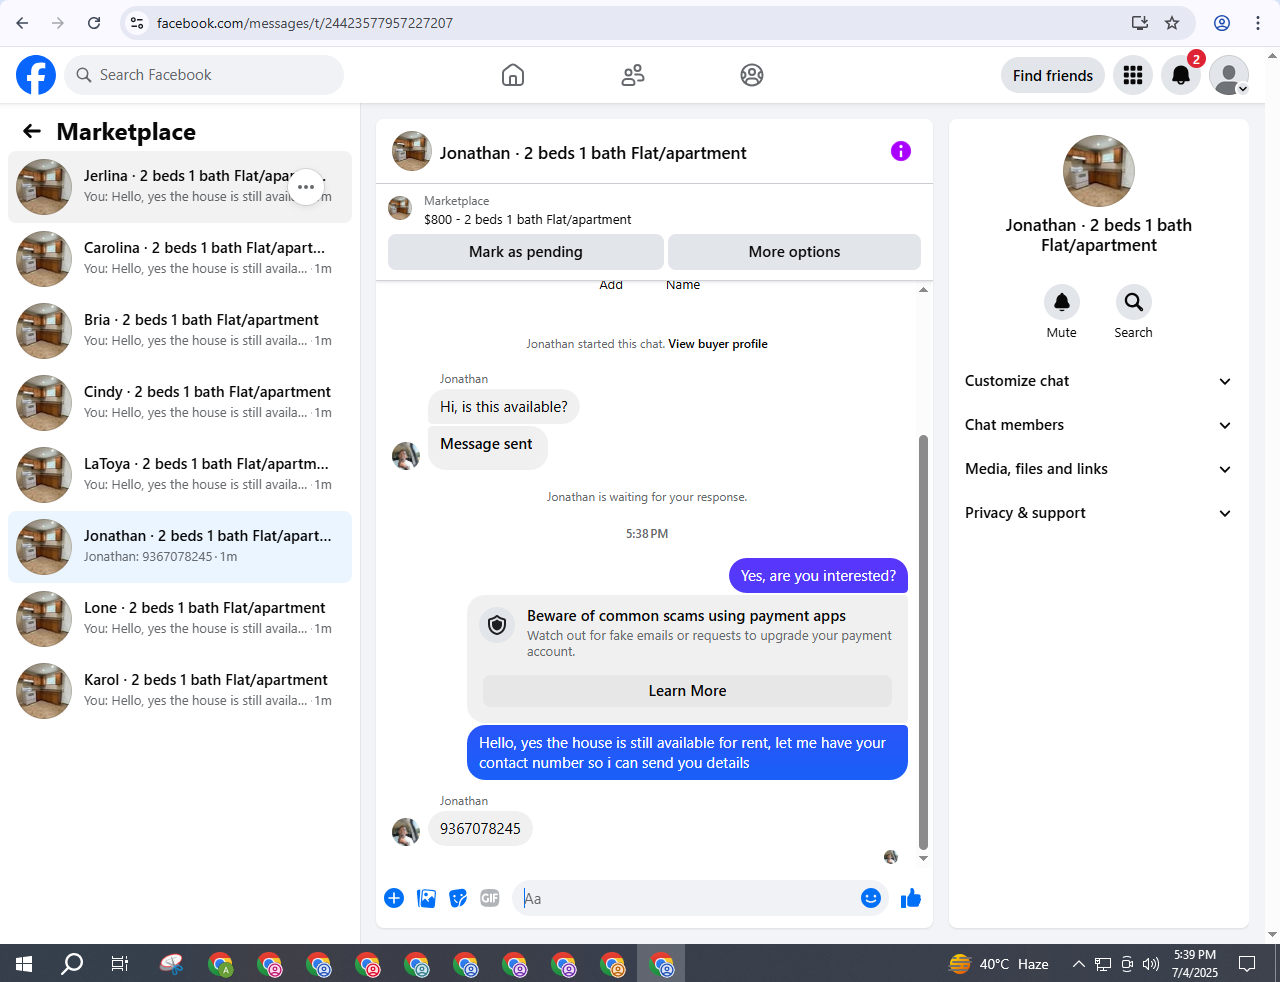1280x982 pixels.
Task: Open the weather 40°C Haze widget
Action: 998,964
